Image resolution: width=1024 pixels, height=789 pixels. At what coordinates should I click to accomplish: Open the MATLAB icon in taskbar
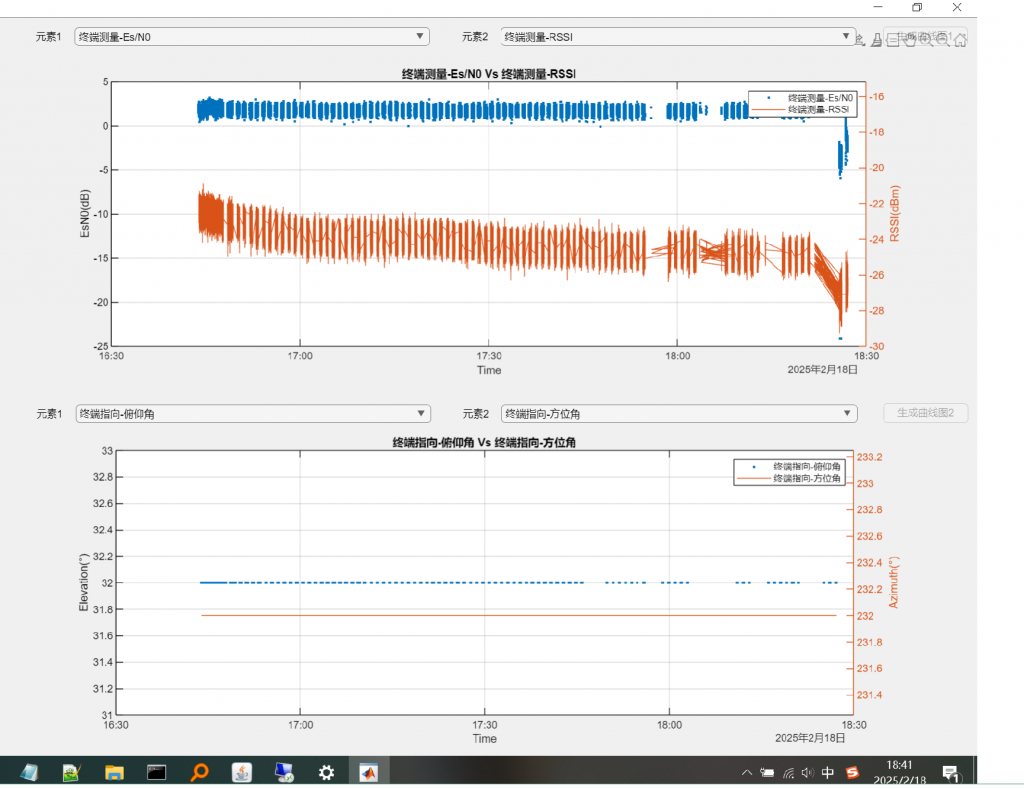click(x=369, y=773)
